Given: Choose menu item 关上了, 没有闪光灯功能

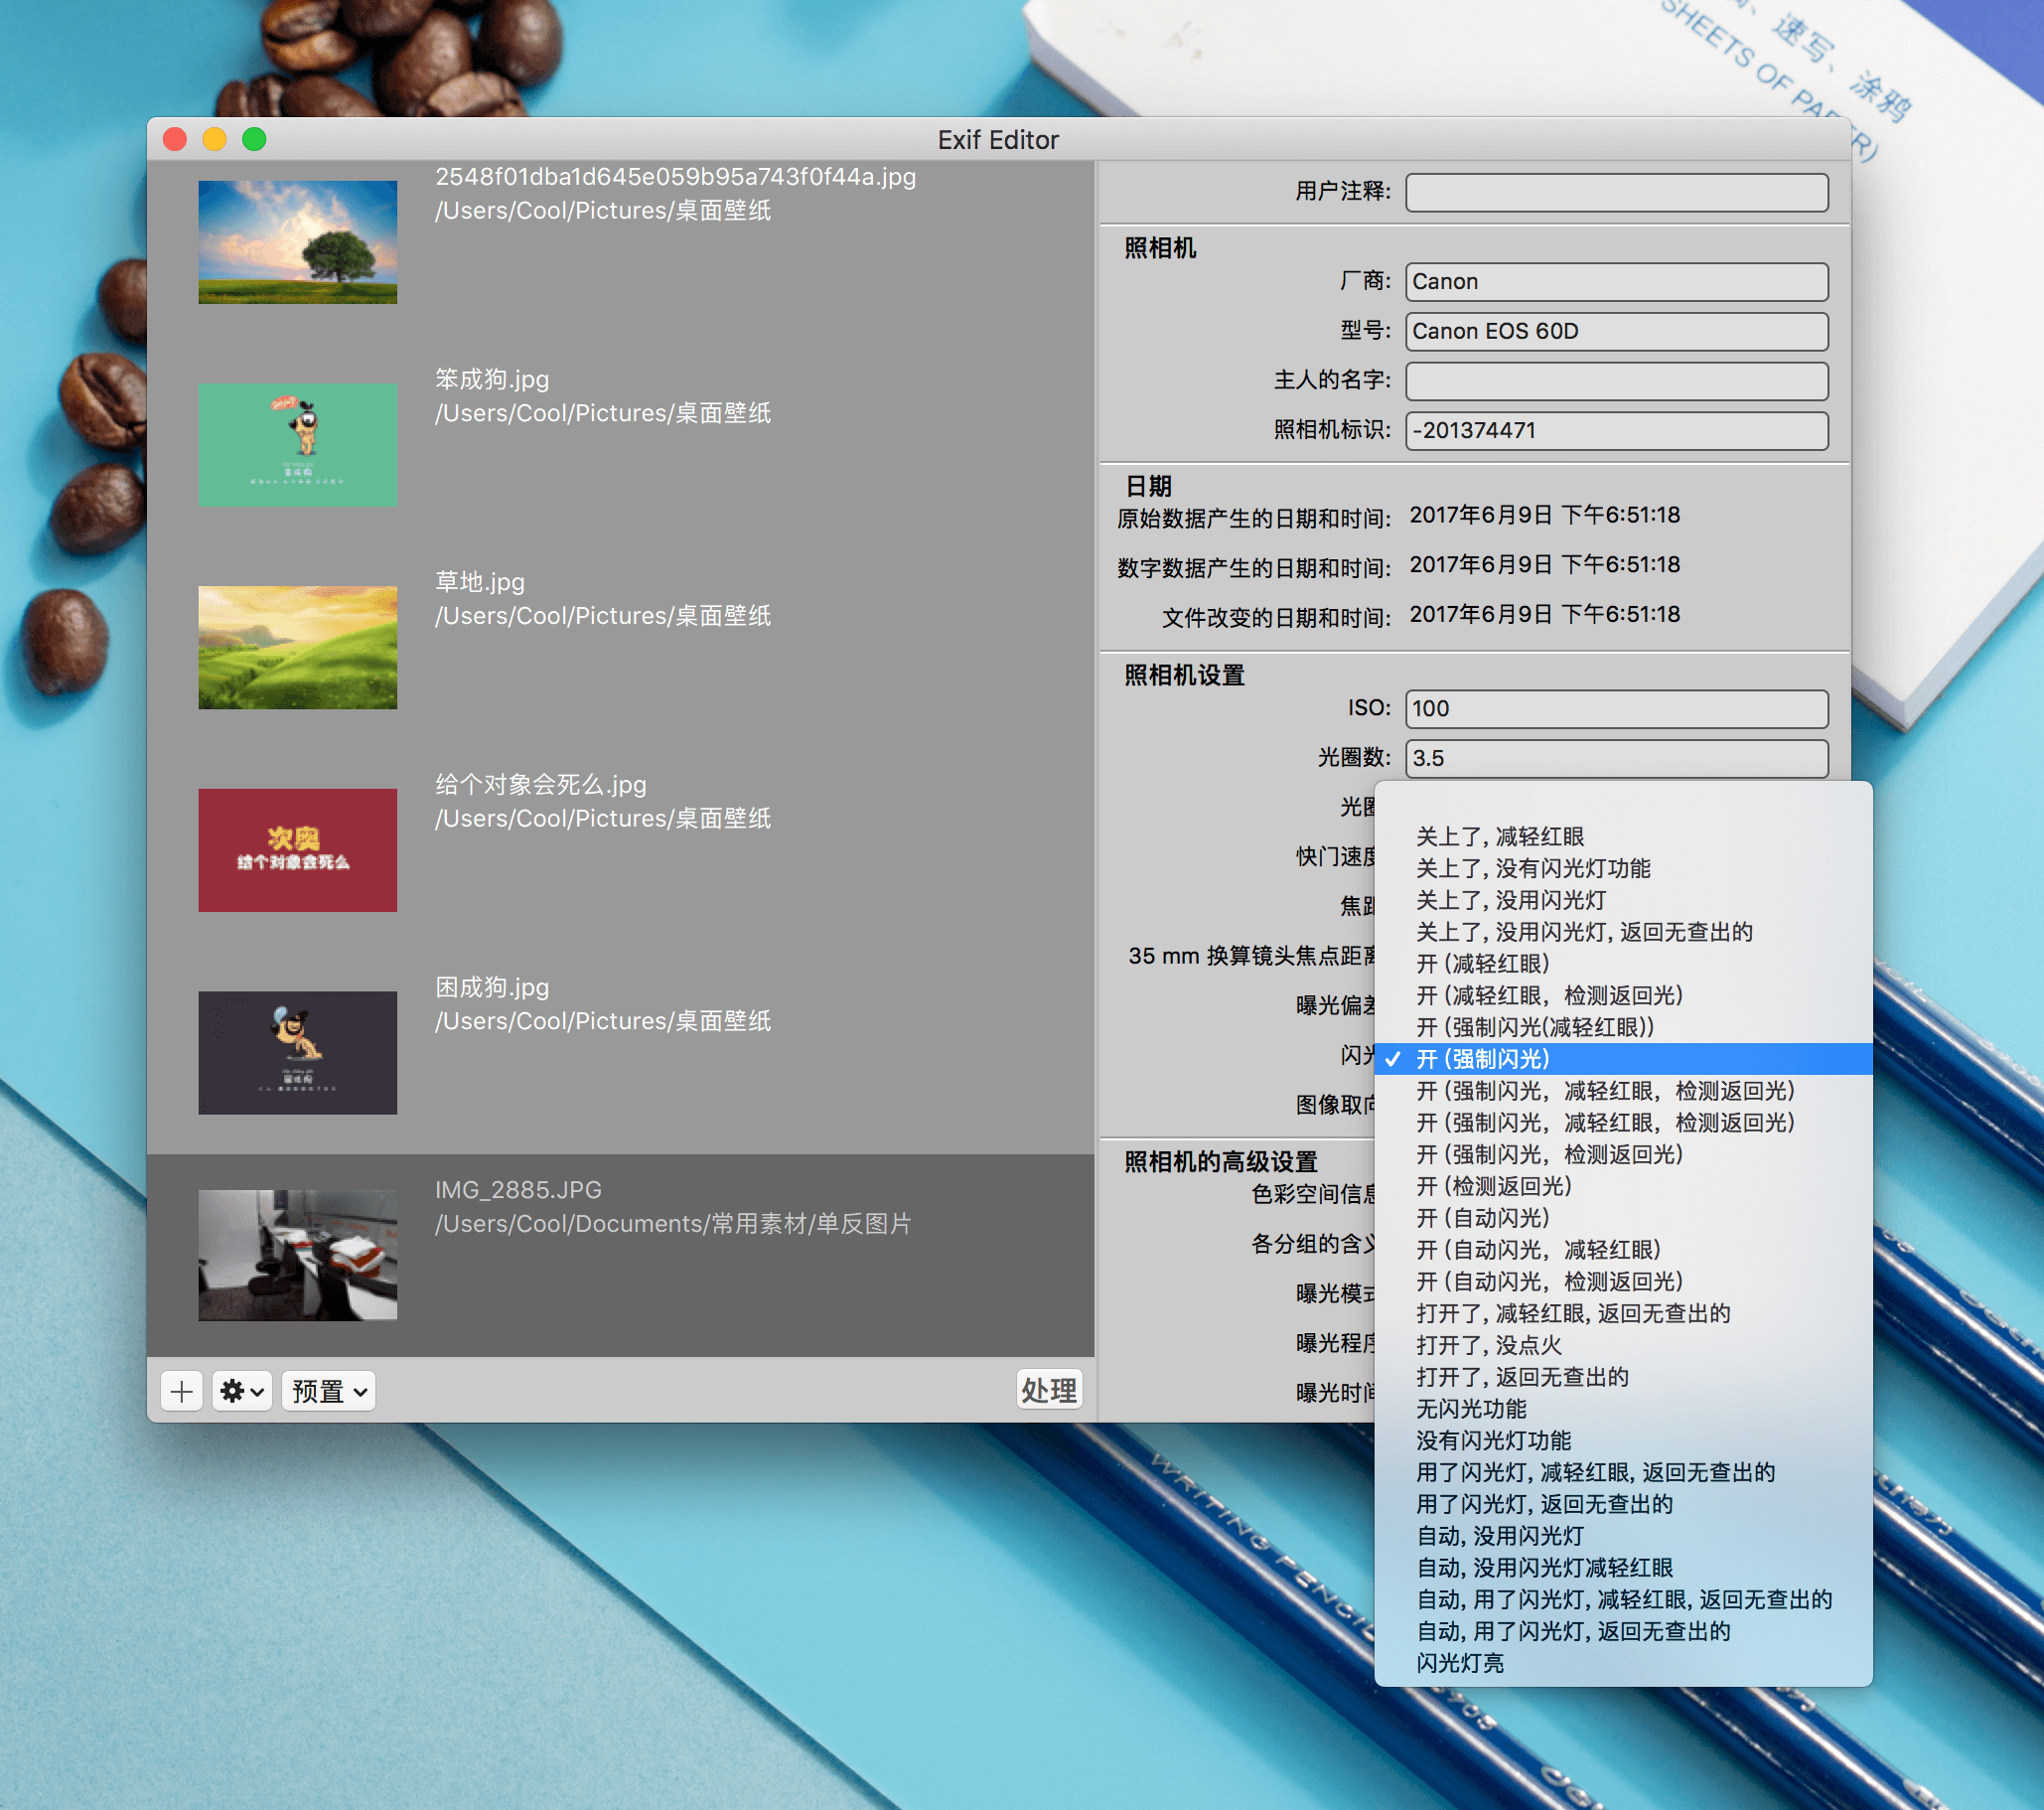Looking at the screenshot, I should pyautogui.click(x=1623, y=869).
